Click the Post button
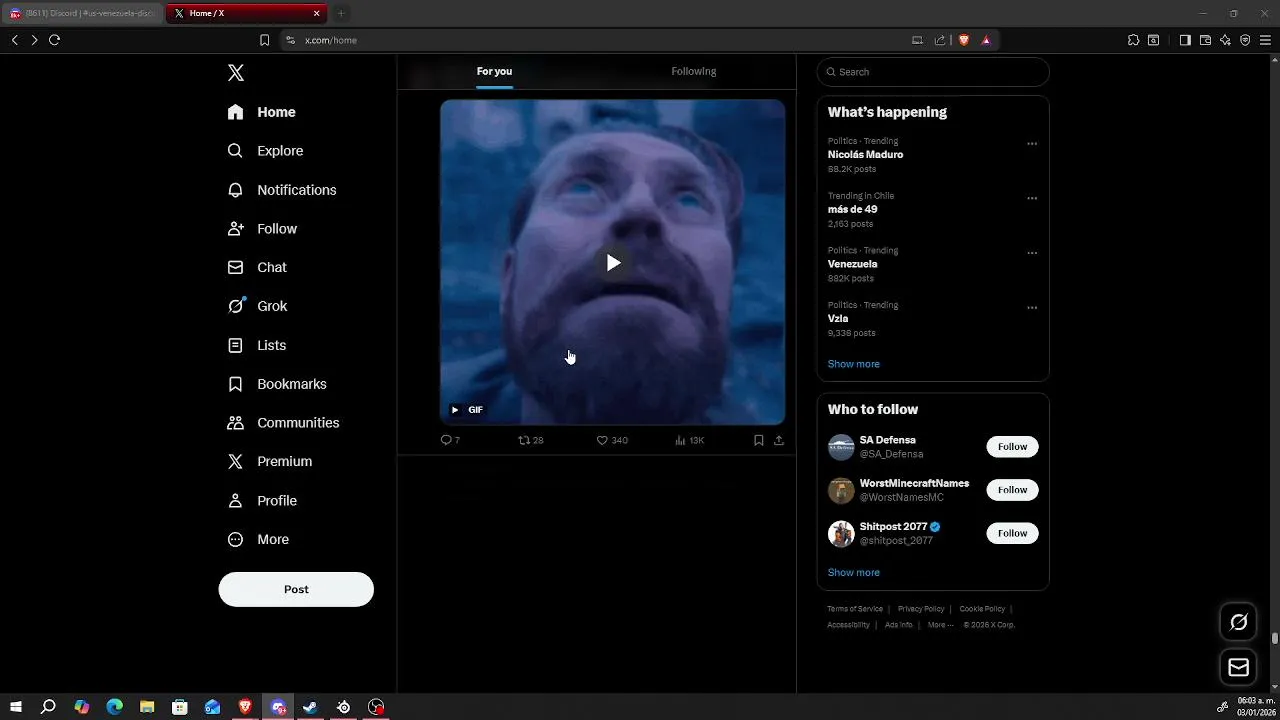1280x720 pixels. tap(296, 589)
